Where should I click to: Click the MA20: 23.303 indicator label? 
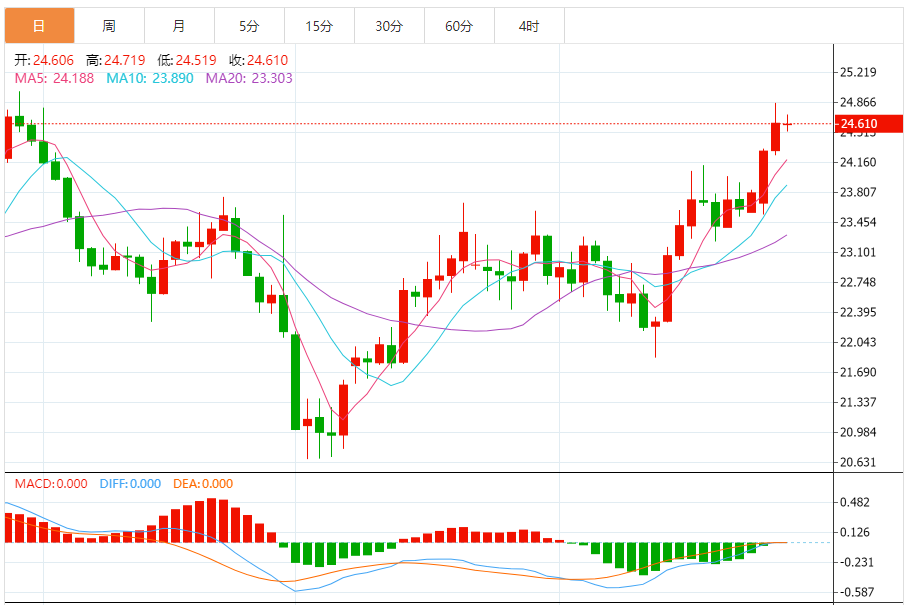249,78
